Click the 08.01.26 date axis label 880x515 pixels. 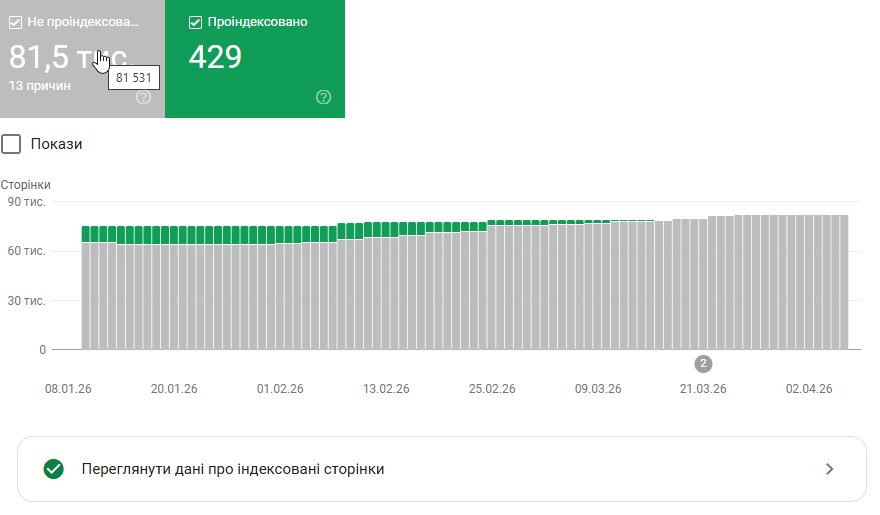[x=68, y=389]
